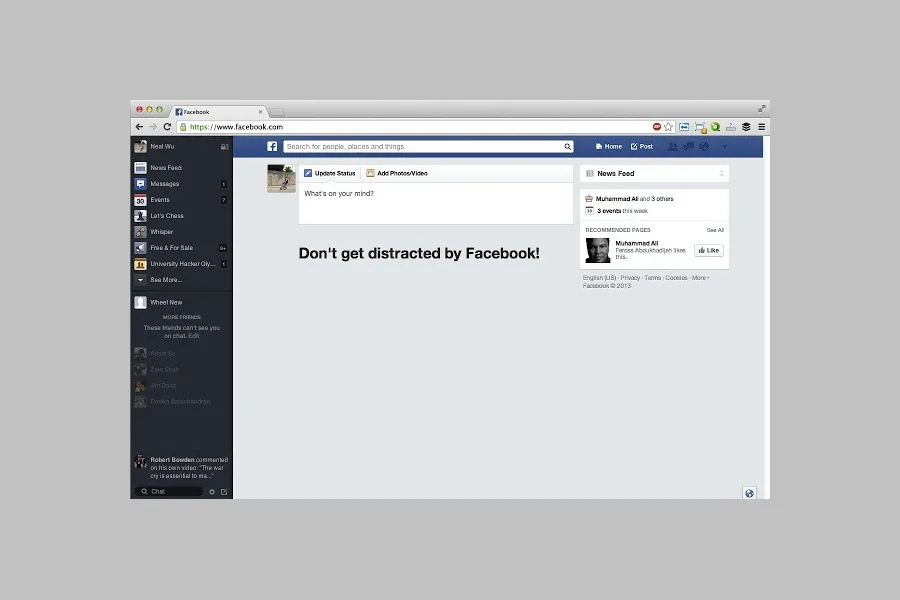Screen dimensions: 900x600
Task: Click the Whisper app icon
Action: point(140,232)
